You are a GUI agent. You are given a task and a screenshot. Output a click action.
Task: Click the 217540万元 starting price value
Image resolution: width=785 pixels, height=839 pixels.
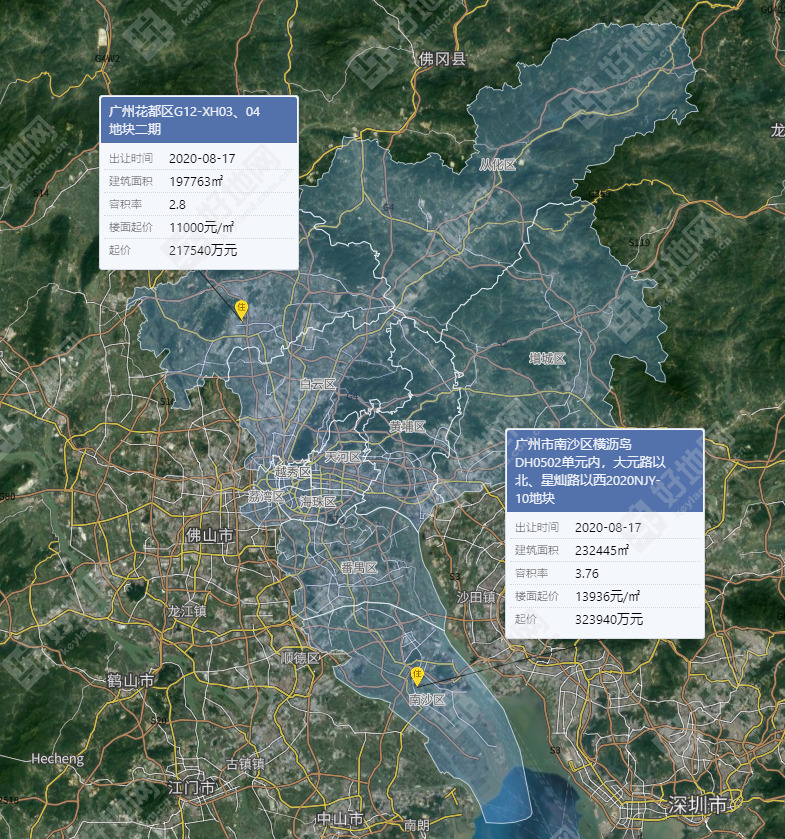[x=203, y=251]
